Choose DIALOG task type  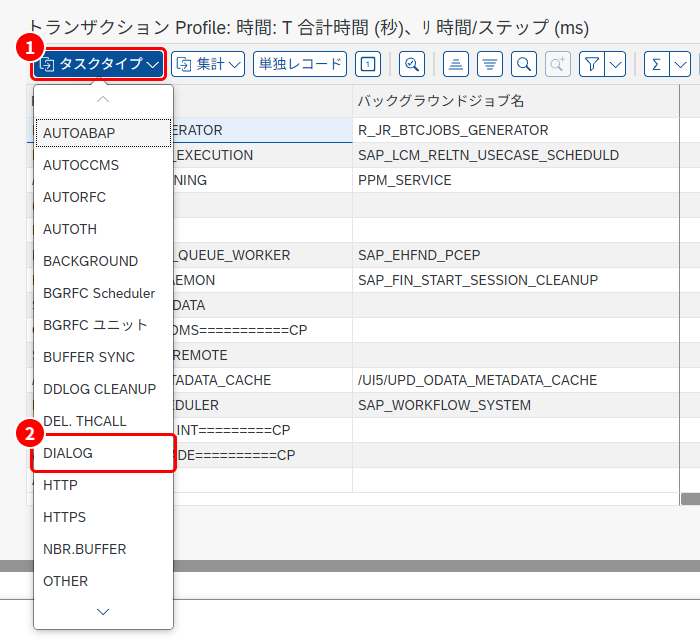pos(103,453)
